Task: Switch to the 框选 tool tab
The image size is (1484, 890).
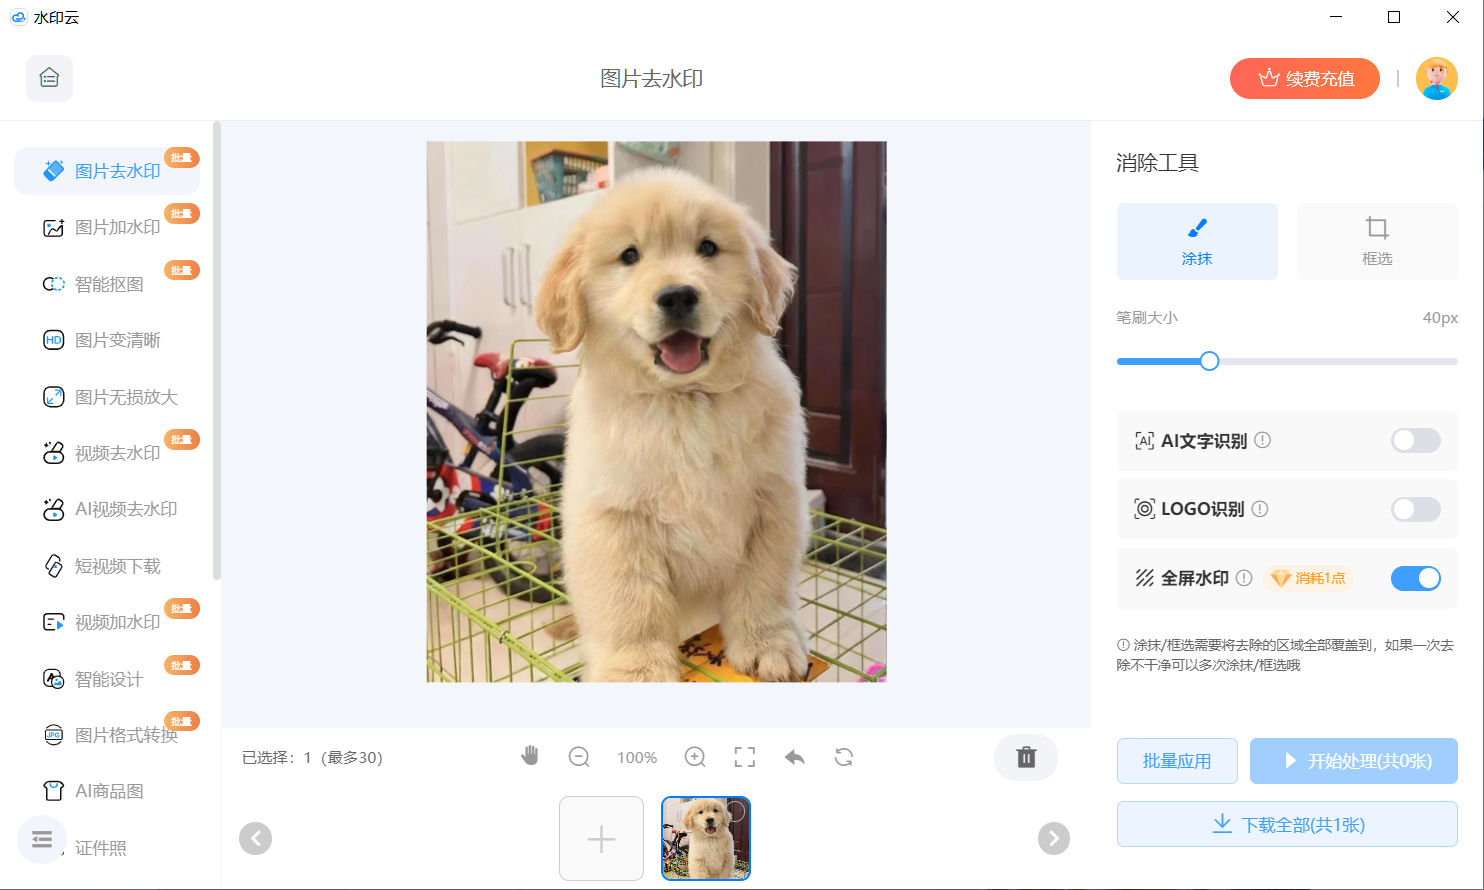Action: point(1377,241)
